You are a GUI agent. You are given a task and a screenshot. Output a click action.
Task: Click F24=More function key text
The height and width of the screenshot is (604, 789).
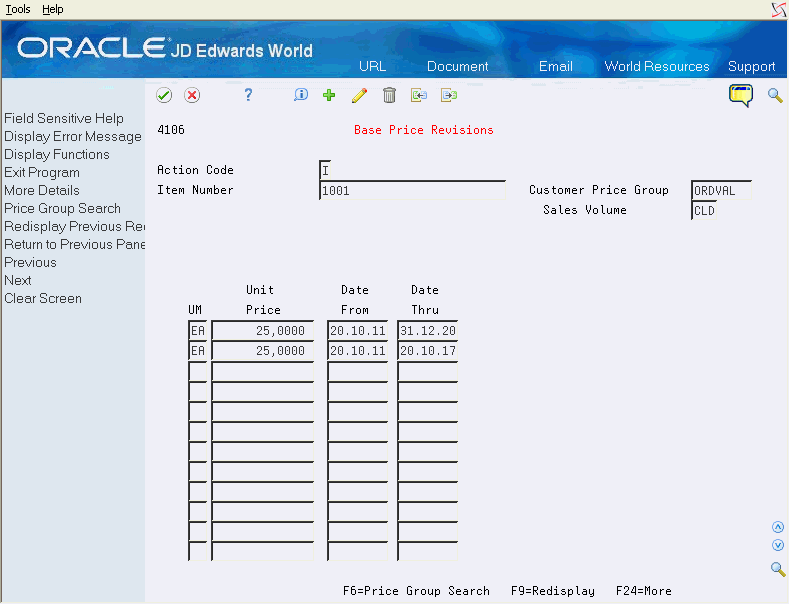tap(644, 591)
